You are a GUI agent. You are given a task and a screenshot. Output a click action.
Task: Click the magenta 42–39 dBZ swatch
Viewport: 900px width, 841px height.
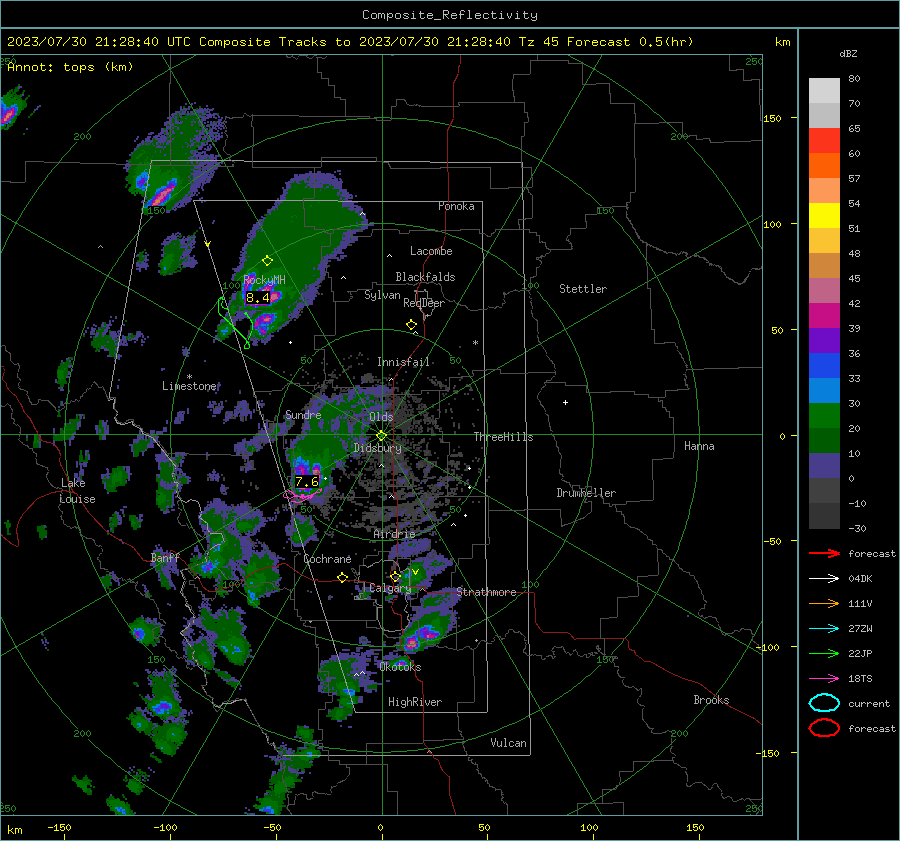click(x=824, y=316)
